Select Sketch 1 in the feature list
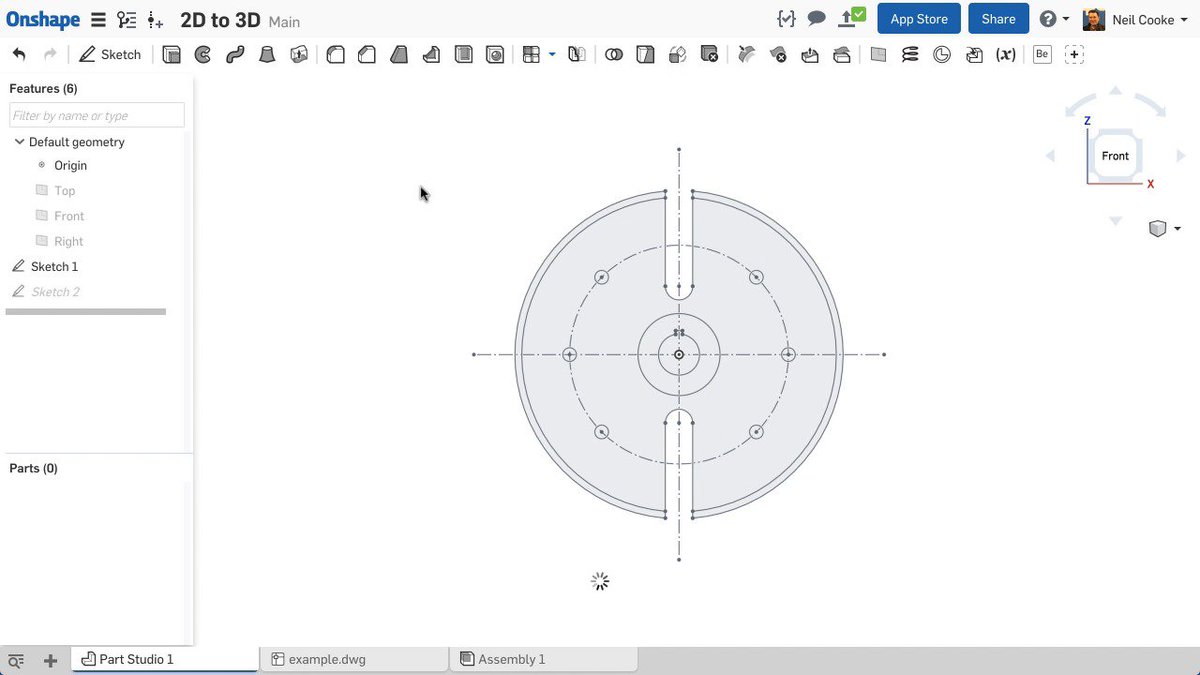 click(x=54, y=266)
